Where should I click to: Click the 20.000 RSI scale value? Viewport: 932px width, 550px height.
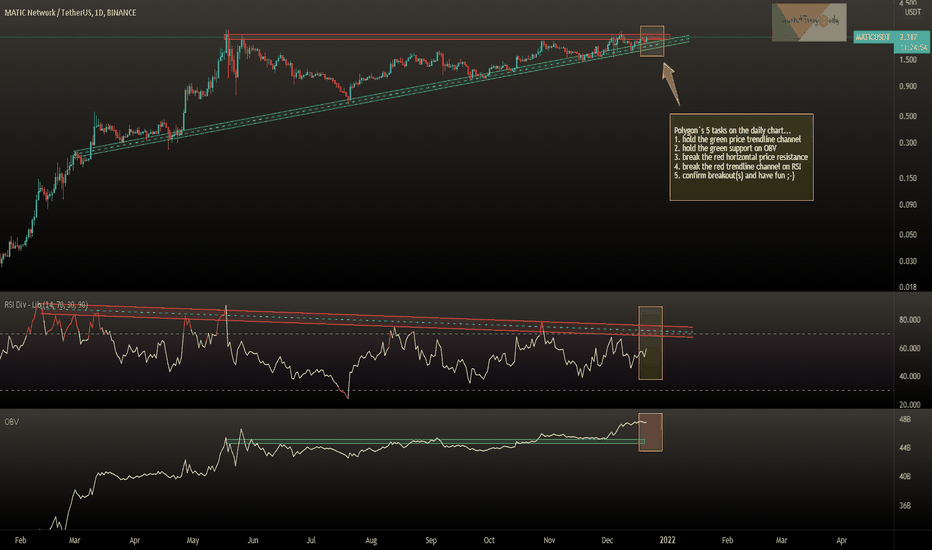910,405
